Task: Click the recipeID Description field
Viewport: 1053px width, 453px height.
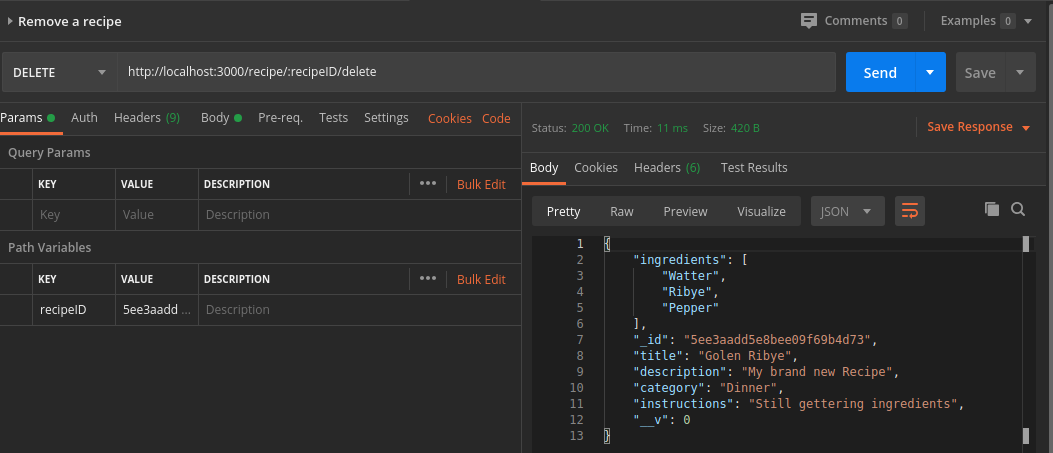Action: tap(360, 309)
